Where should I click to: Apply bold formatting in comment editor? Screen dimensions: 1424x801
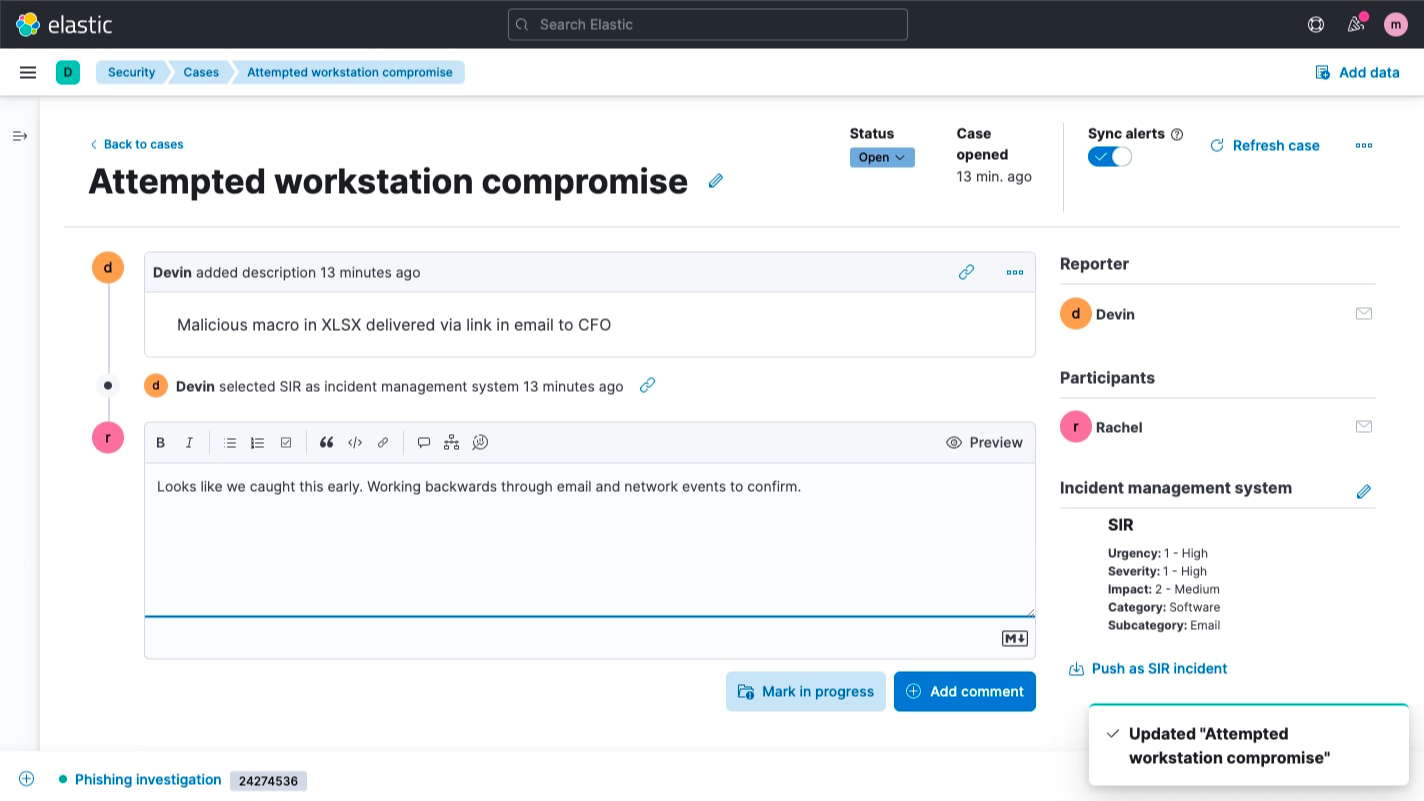click(x=161, y=442)
